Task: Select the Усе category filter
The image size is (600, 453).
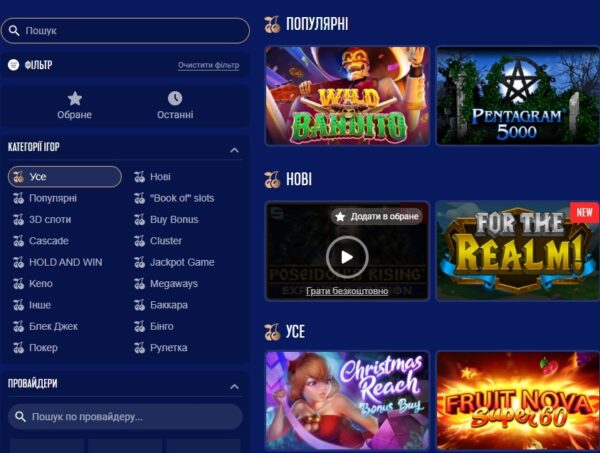Action: pyautogui.click(x=65, y=177)
